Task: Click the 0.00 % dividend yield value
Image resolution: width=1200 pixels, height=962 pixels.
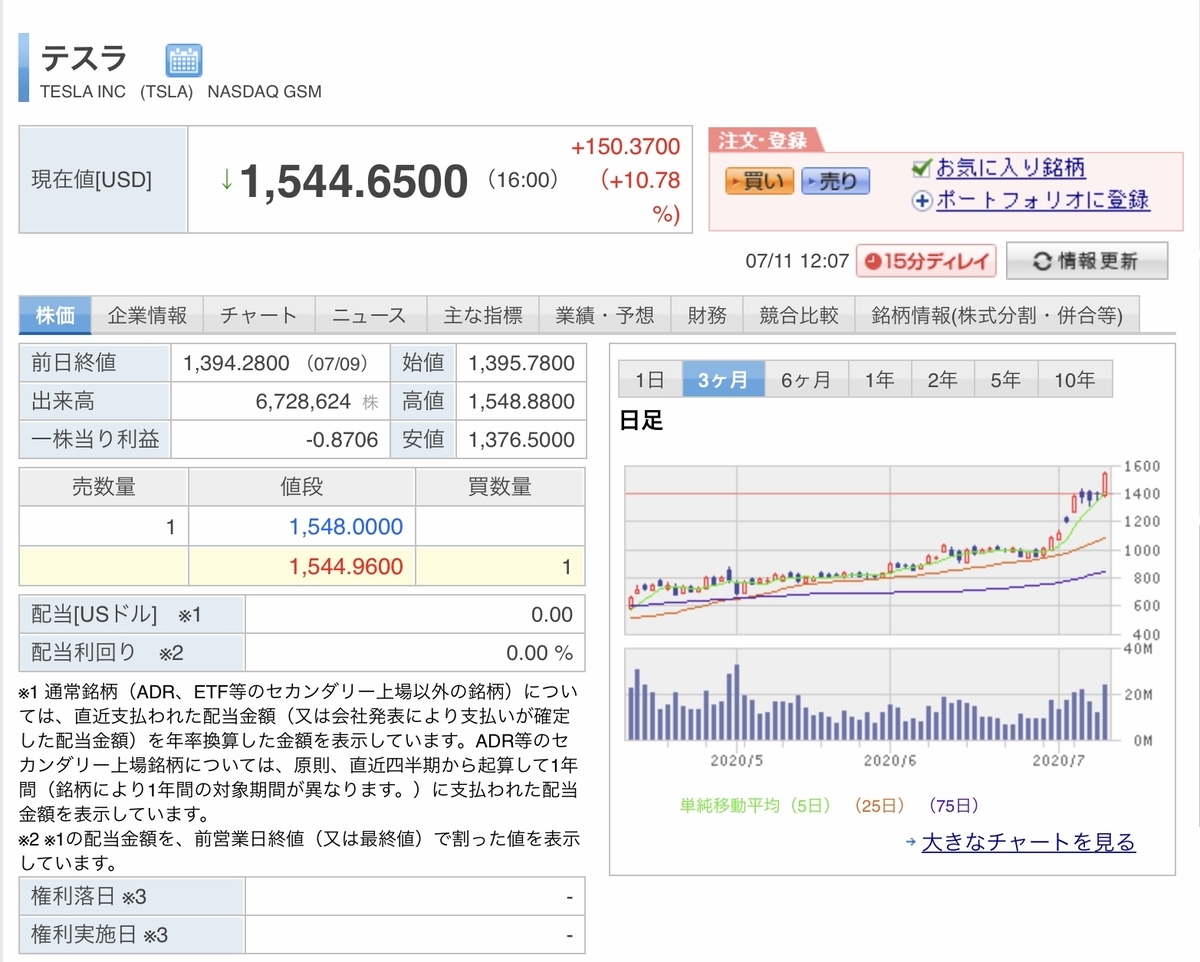Action: pyautogui.click(x=540, y=653)
